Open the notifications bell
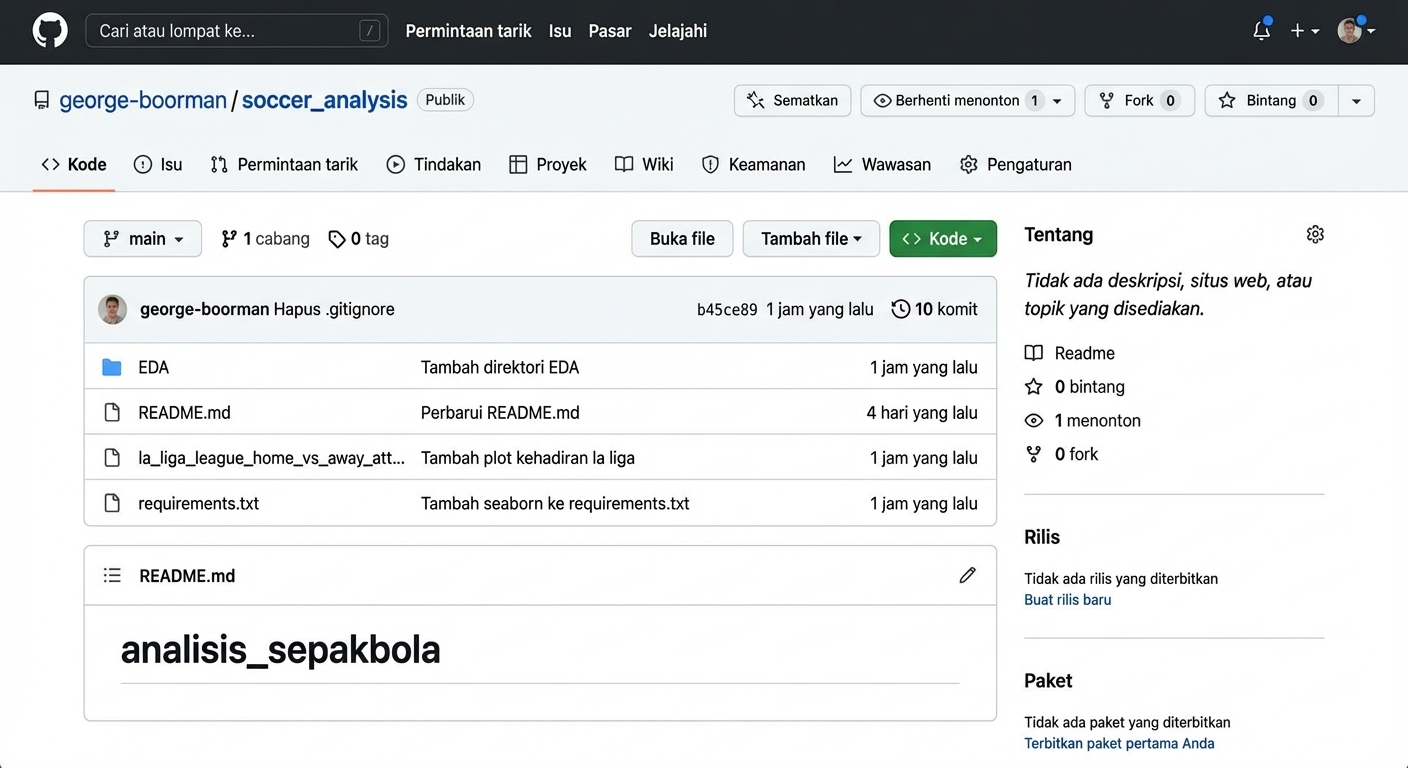 click(x=1262, y=31)
